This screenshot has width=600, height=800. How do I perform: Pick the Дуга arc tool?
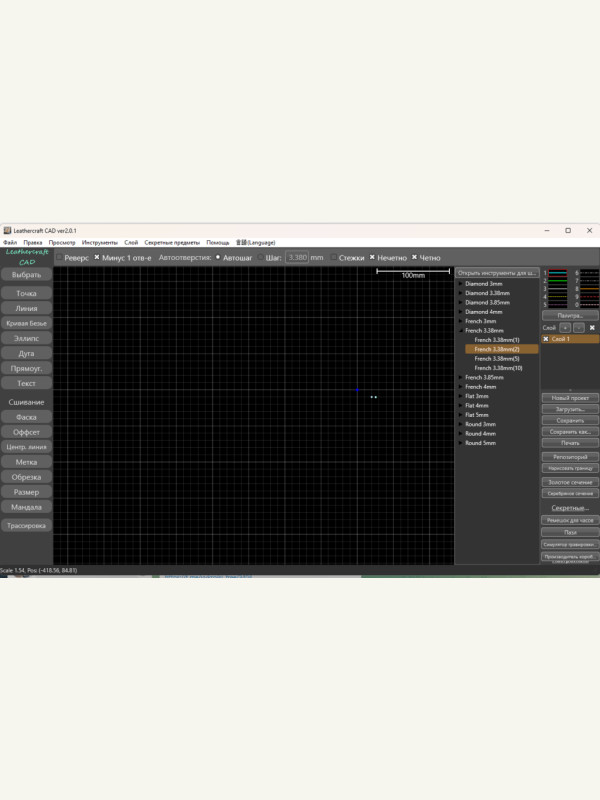tap(27, 353)
